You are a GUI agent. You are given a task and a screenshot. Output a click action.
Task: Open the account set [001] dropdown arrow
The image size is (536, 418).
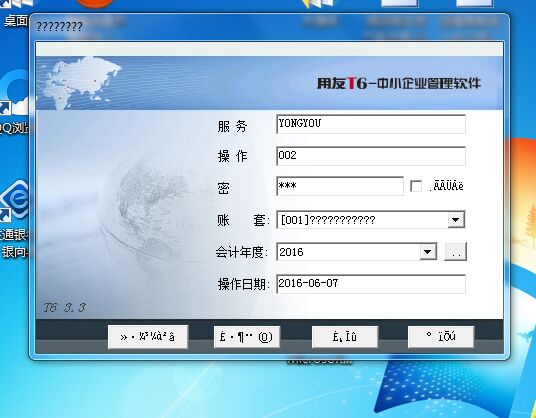point(456,220)
